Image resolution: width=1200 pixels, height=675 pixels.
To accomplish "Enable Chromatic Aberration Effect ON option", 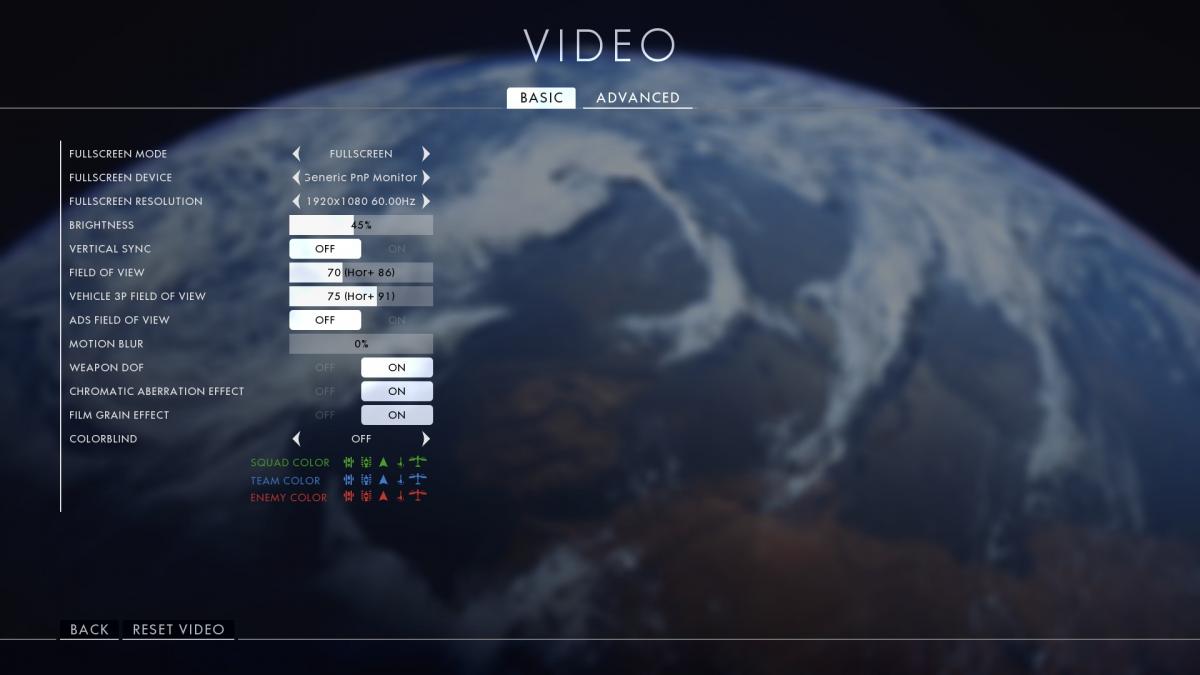I will click(397, 391).
